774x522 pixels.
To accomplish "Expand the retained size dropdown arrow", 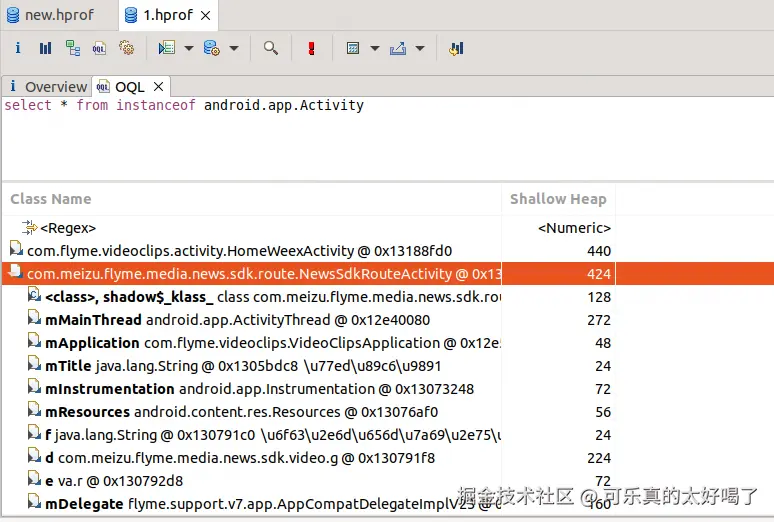I will [x=375, y=48].
